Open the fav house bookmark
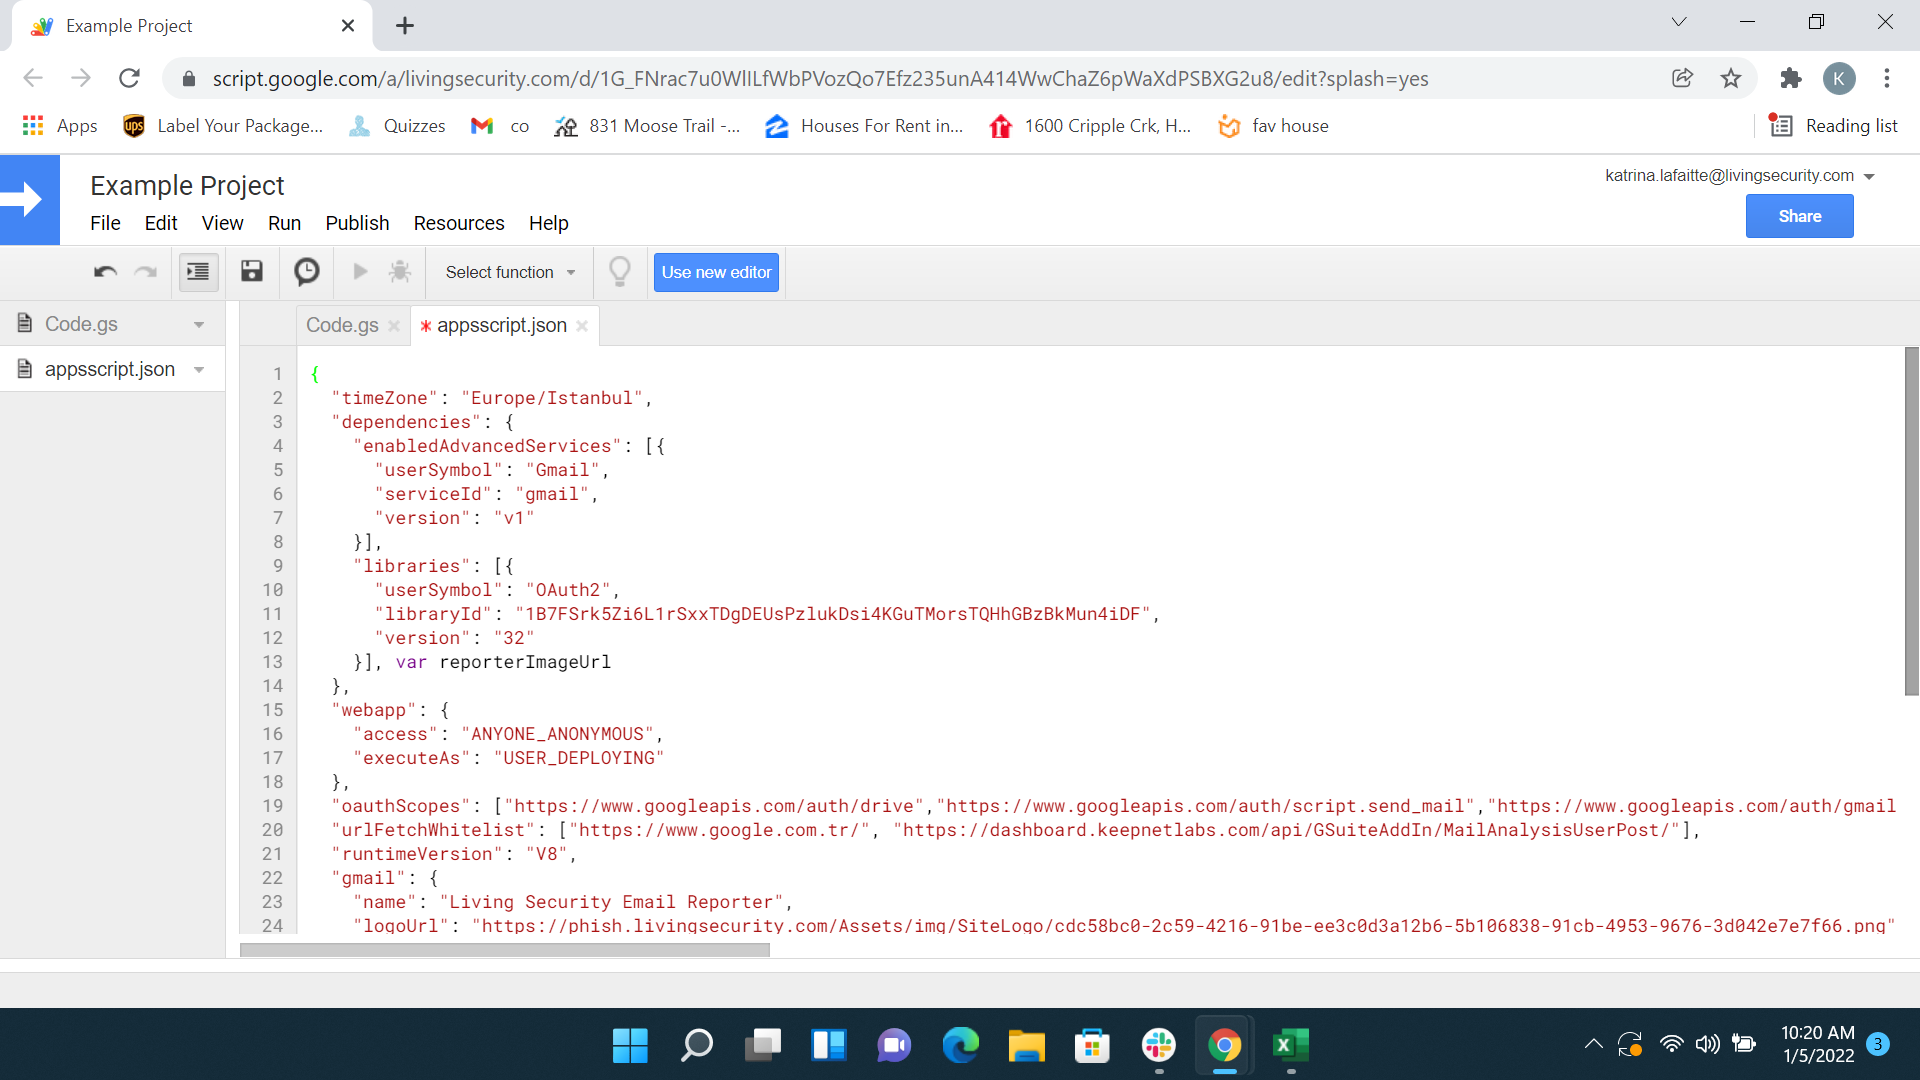This screenshot has width=1920, height=1080. point(1273,126)
